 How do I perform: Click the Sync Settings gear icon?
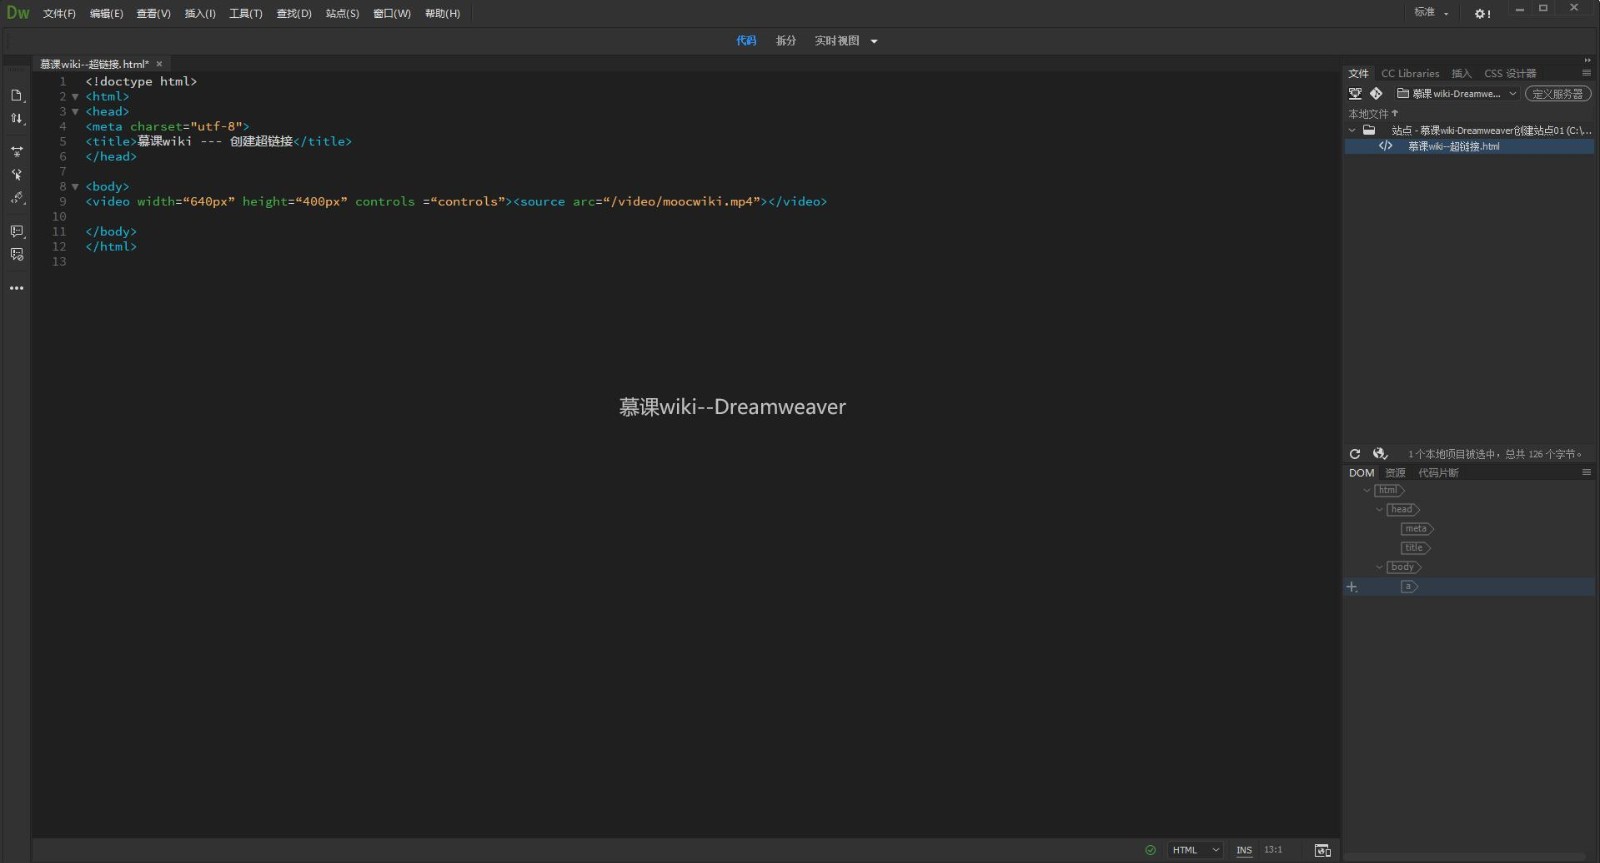point(1482,13)
